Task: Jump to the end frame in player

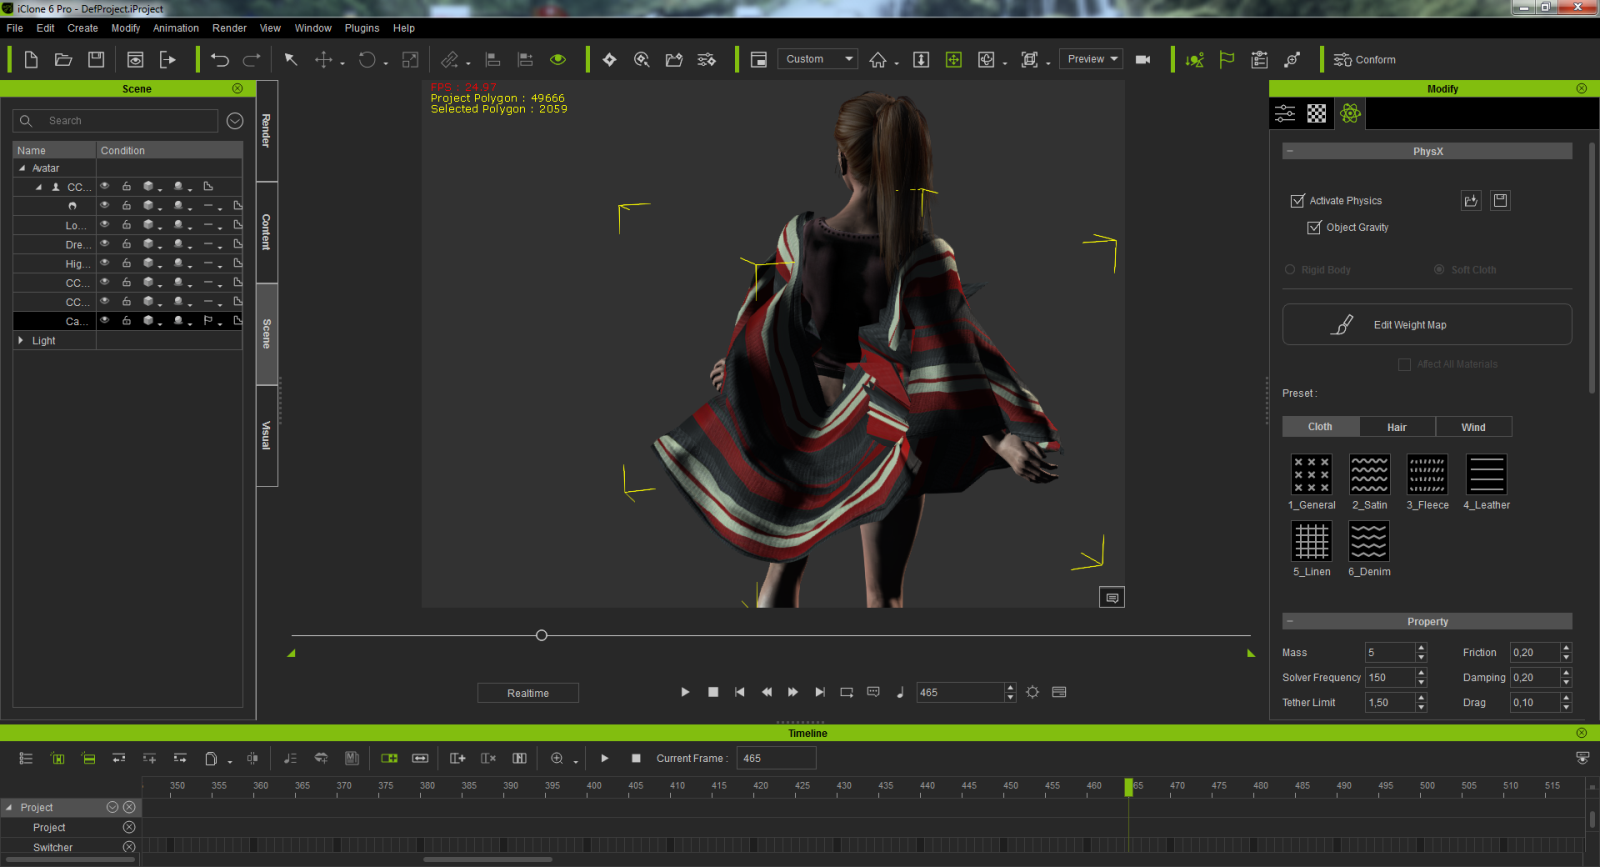Action: (x=820, y=692)
